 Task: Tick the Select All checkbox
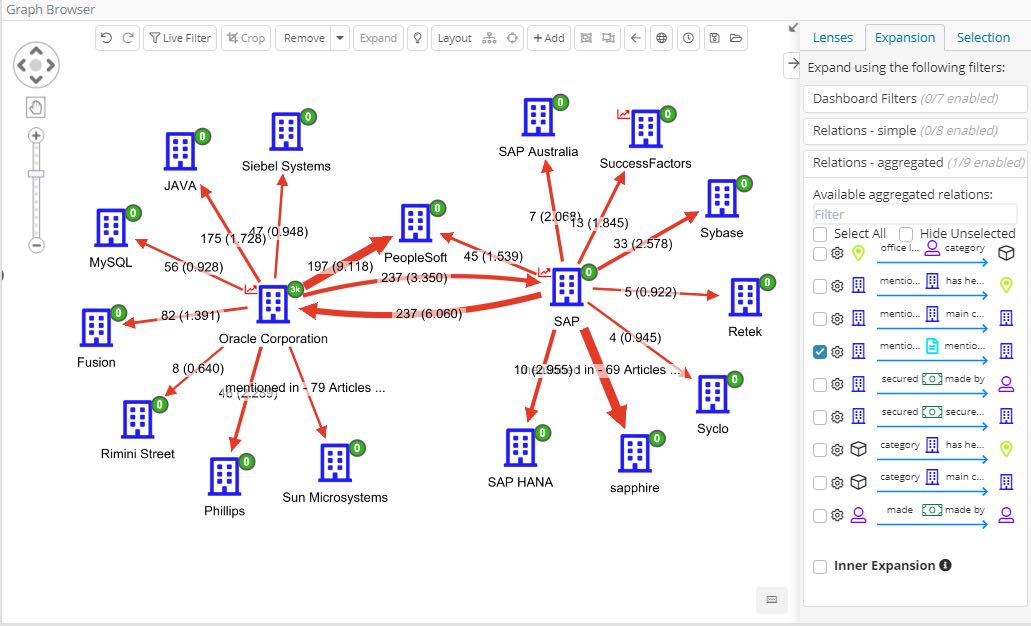(x=820, y=234)
